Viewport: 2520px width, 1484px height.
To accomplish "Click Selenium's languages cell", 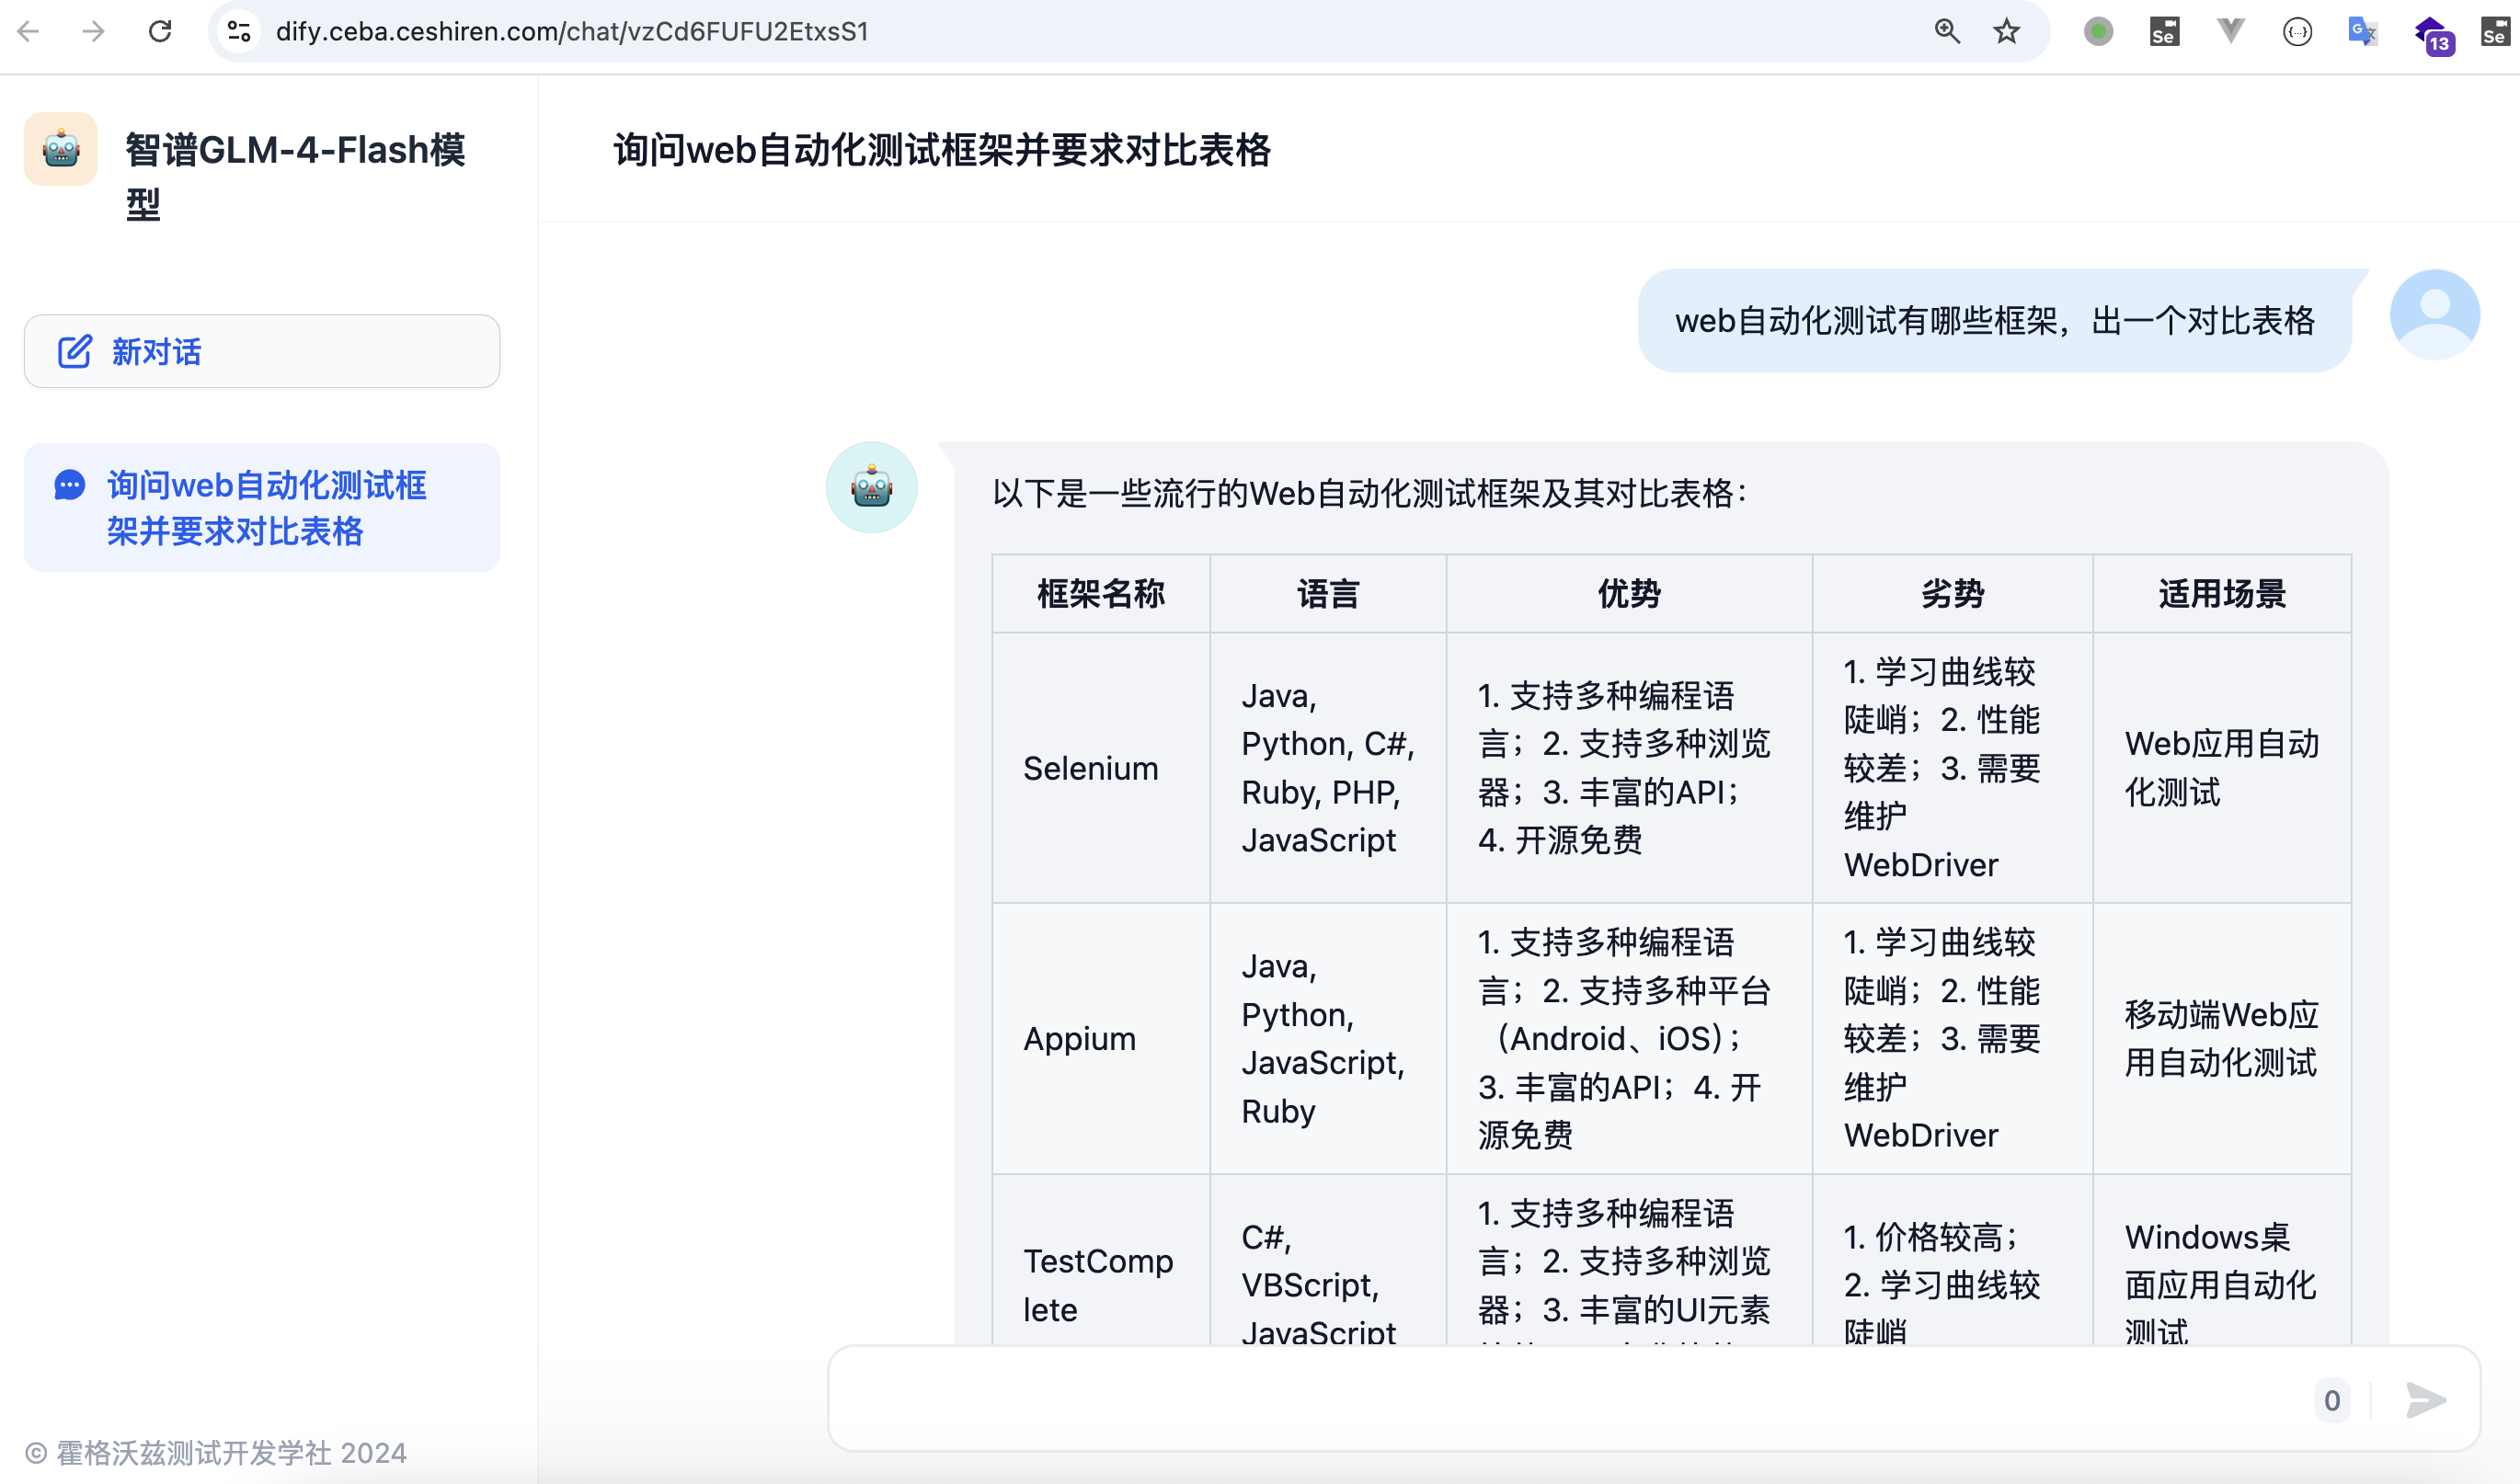I will click(x=1328, y=768).
